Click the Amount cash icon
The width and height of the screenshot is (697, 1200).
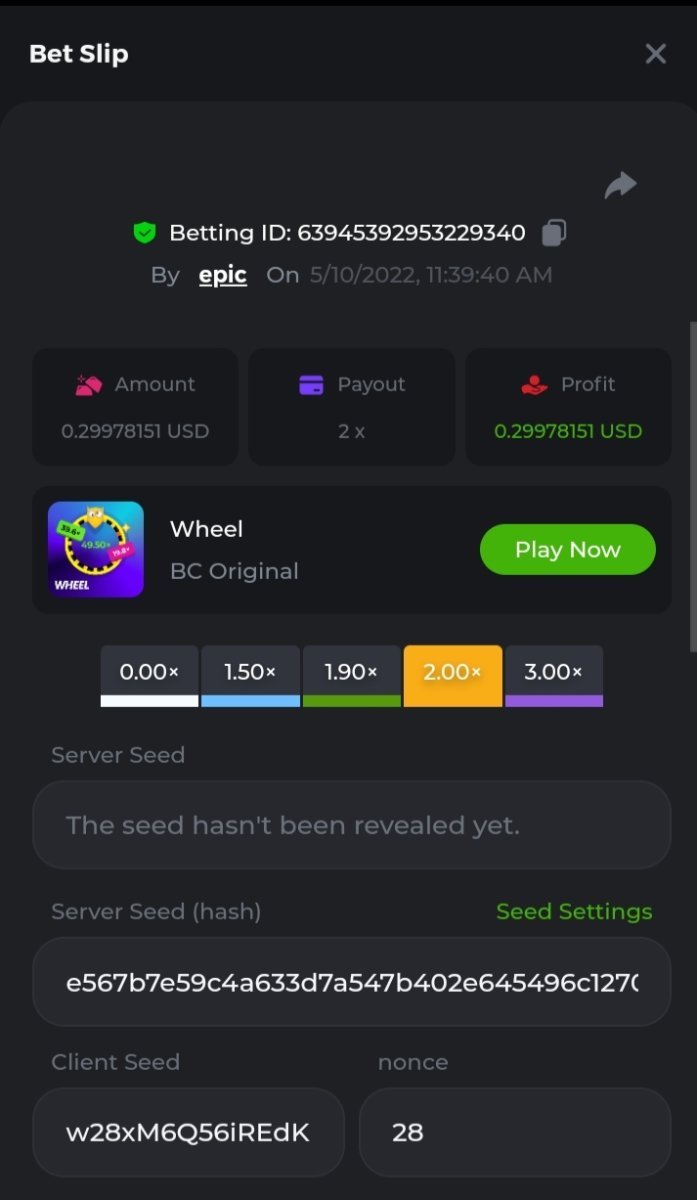[x=89, y=385]
